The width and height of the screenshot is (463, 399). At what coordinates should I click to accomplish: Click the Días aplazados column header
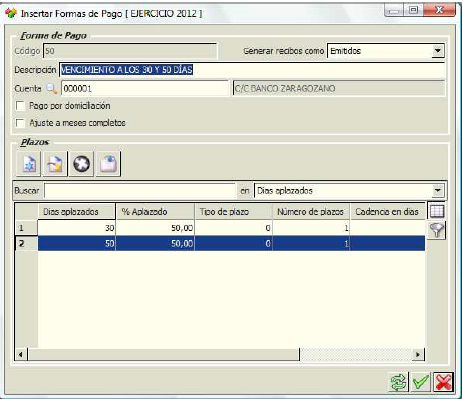tap(77, 212)
